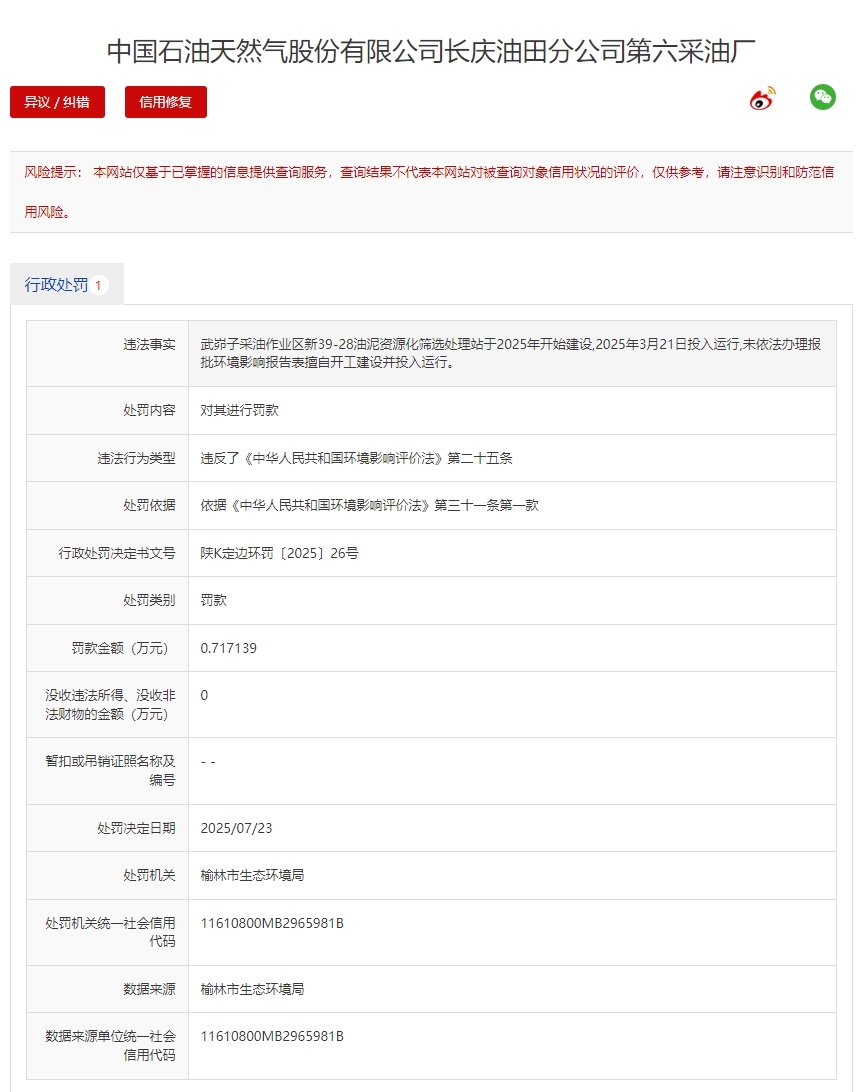Click credit code in 数据来源单位 row
Viewport: 862px width, 1092px height.
[272, 1036]
